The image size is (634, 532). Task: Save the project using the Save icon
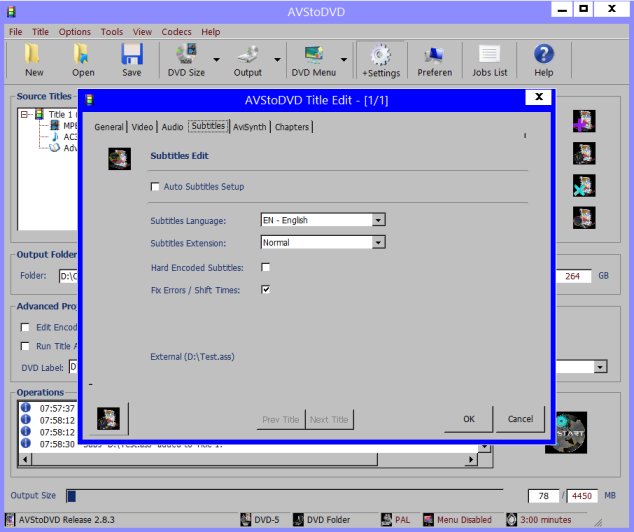click(x=132, y=54)
